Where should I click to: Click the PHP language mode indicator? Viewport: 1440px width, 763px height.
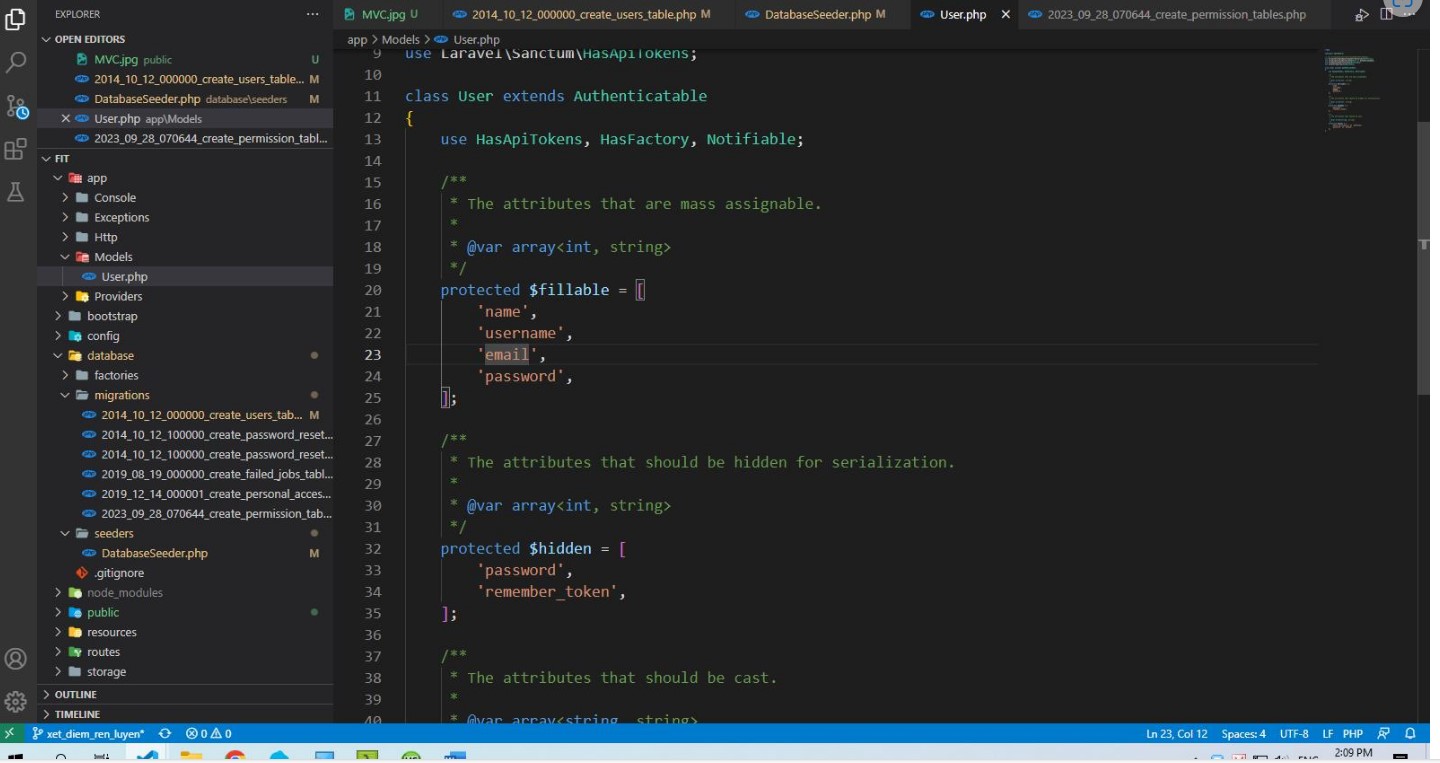pos(1352,733)
